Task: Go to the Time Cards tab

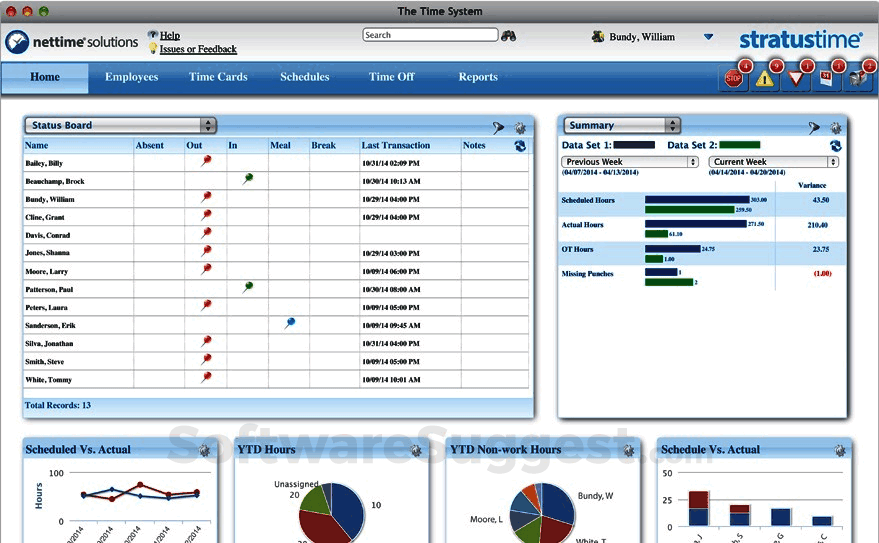Action: pyautogui.click(x=218, y=77)
